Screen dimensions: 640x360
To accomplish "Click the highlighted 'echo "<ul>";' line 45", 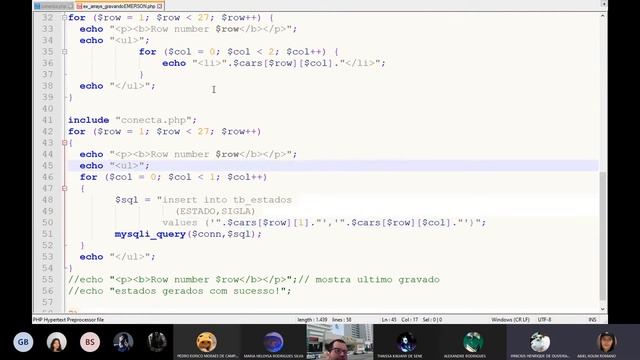I will pyautogui.click(x=115, y=166).
